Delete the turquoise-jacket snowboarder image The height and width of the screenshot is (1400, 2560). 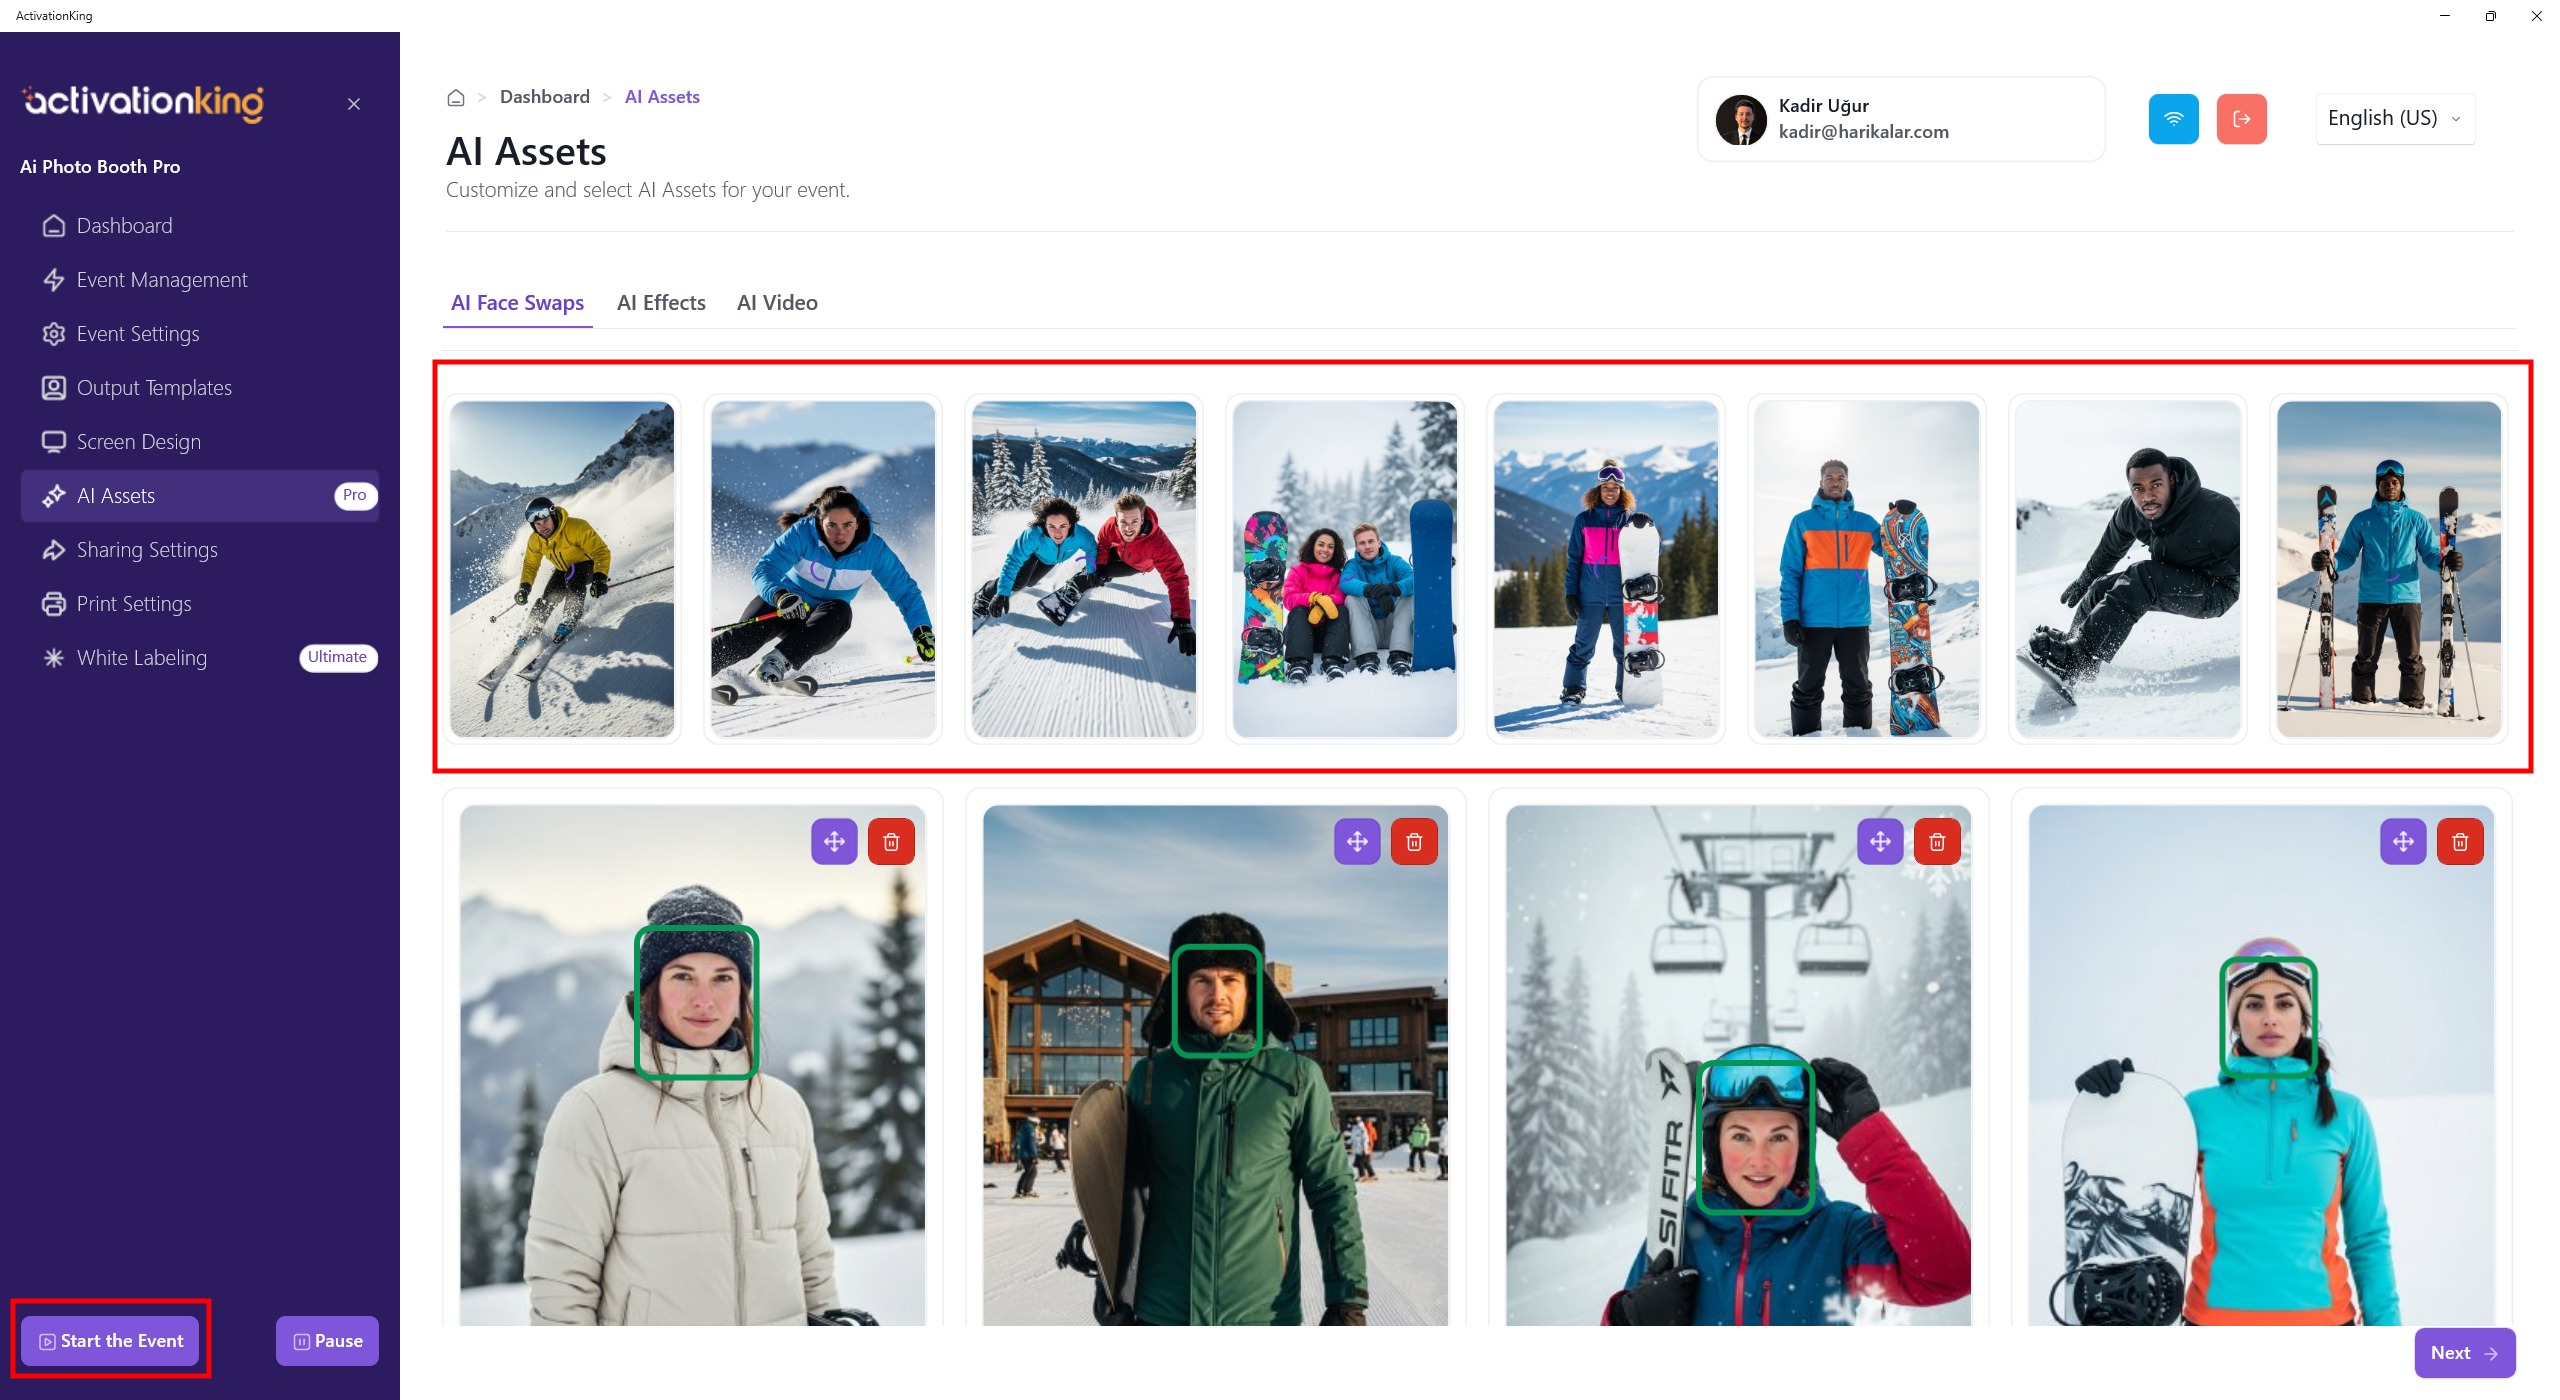(x=2460, y=842)
